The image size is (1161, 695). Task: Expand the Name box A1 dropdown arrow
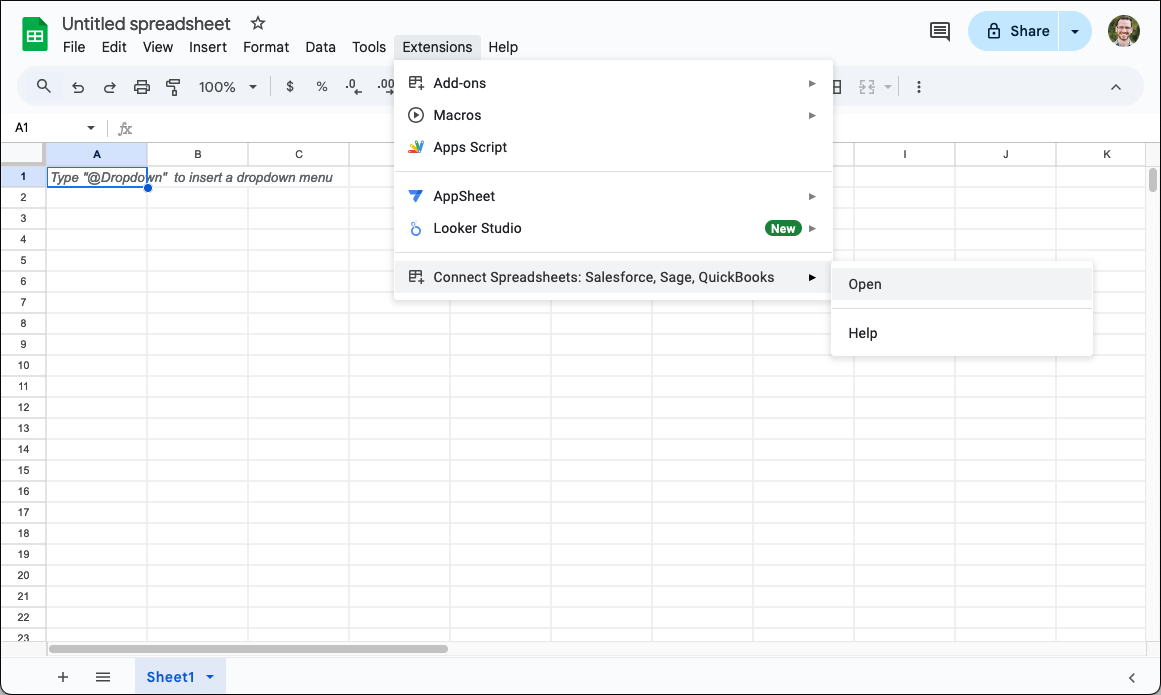91,128
